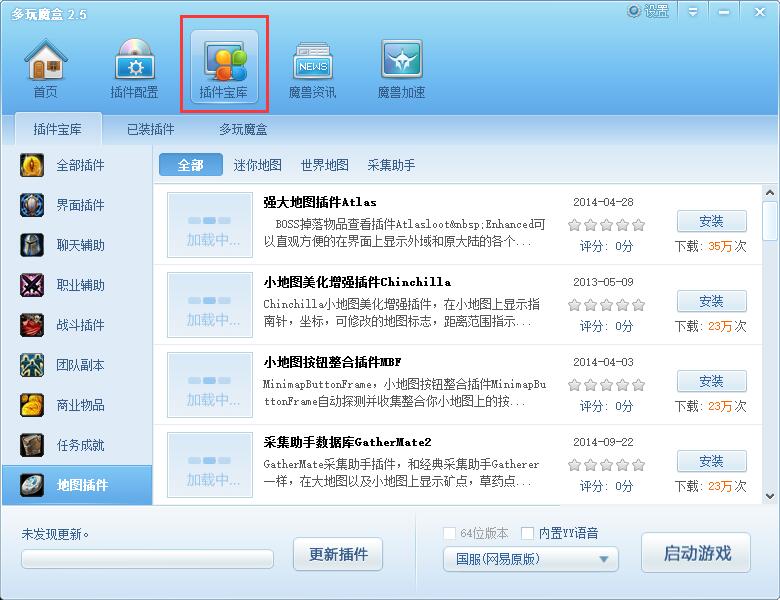
Task: Switch to 多玩魔盒 tab
Action: (243, 129)
